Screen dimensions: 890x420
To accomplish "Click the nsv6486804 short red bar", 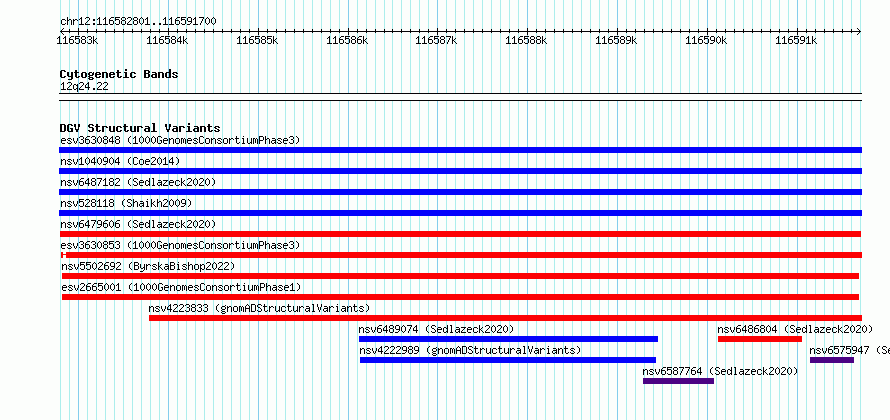I will (x=759, y=339).
